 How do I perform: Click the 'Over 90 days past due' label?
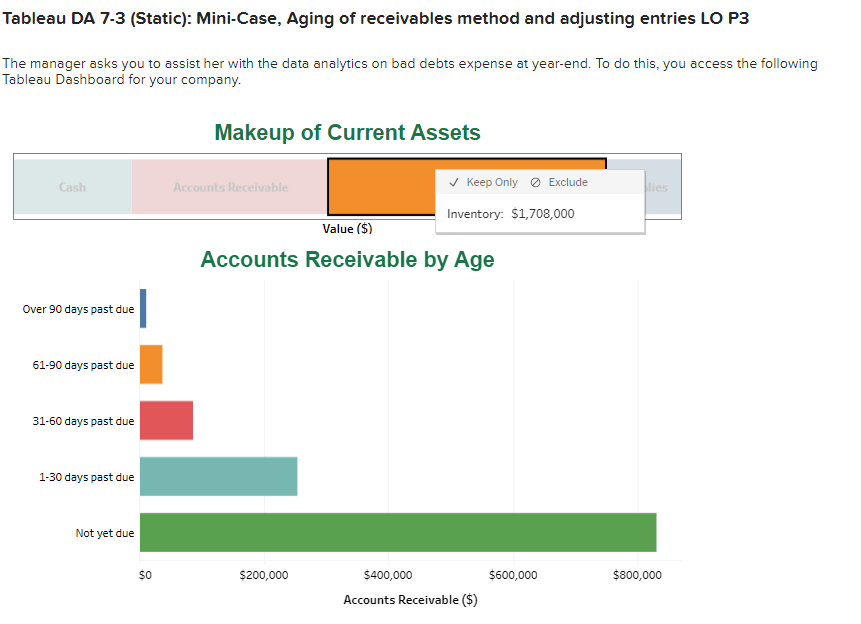point(79,309)
